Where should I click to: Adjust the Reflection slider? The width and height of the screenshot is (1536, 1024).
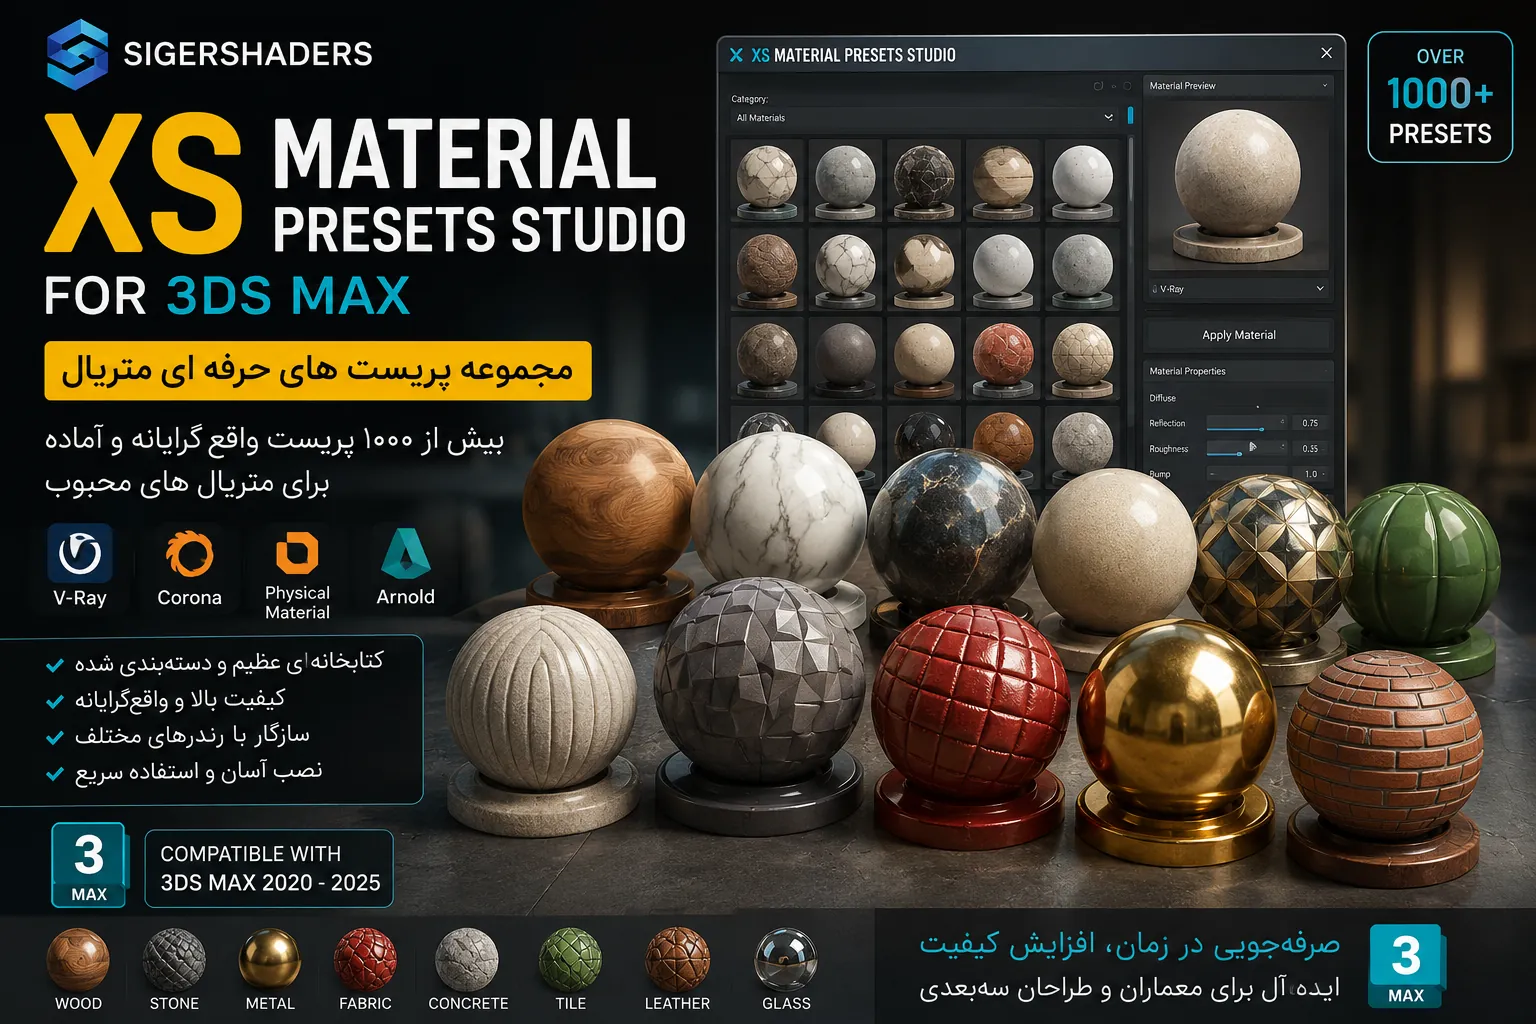pyautogui.click(x=1247, y=423)
